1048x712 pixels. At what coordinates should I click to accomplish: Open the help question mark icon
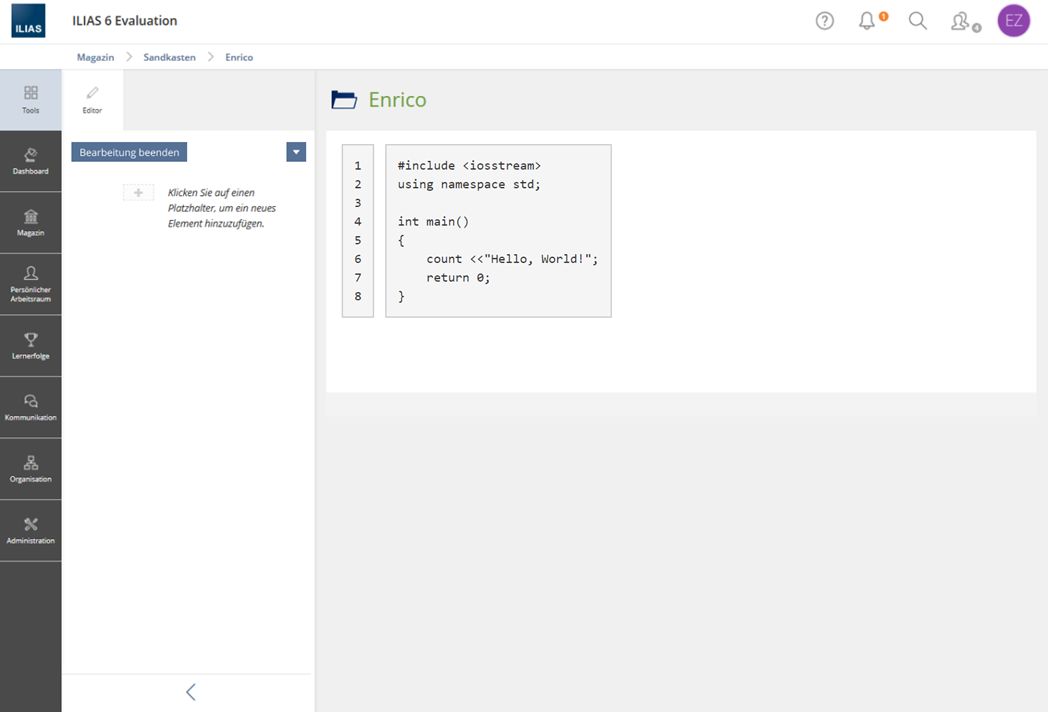point(824,21)
